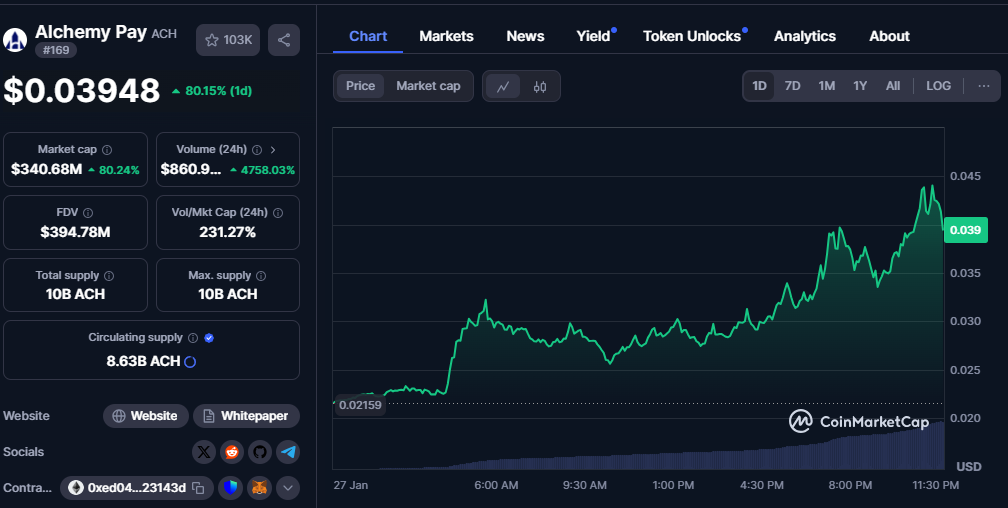Click the verified badge beside Circulating supply
Viewport: 1008px width, 508px height.
[209, 338]
